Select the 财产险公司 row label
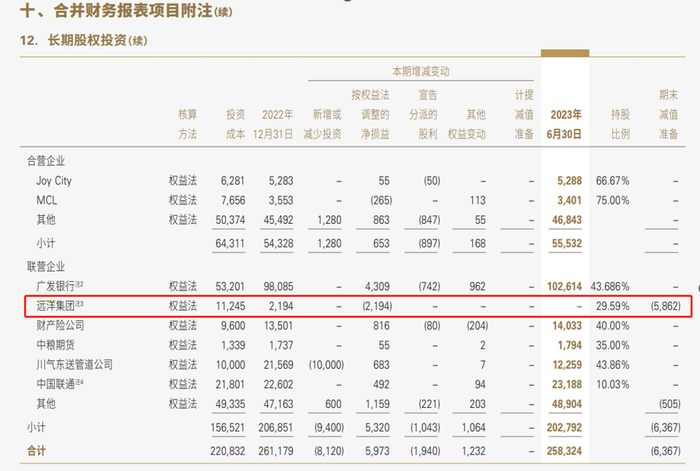 60,325
